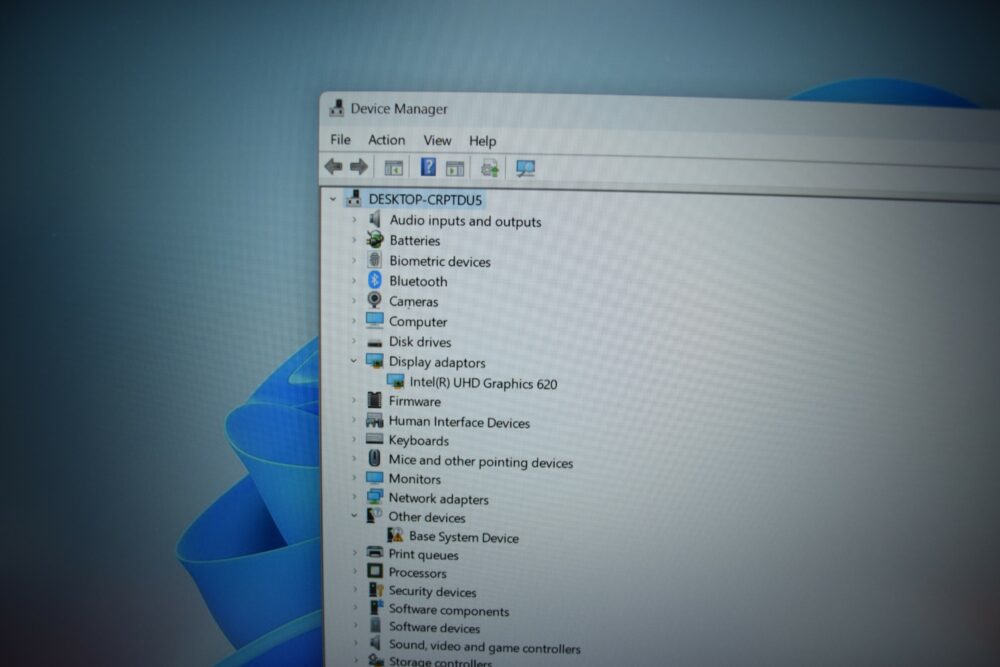Click the Batteries category icon
The image size is (1000, 667).
375,240
